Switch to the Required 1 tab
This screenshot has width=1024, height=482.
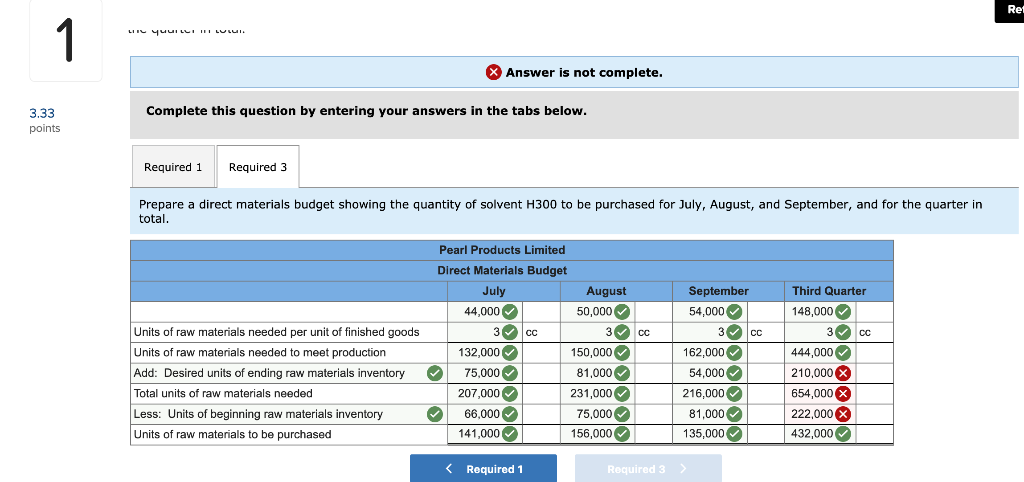[173, 167]
